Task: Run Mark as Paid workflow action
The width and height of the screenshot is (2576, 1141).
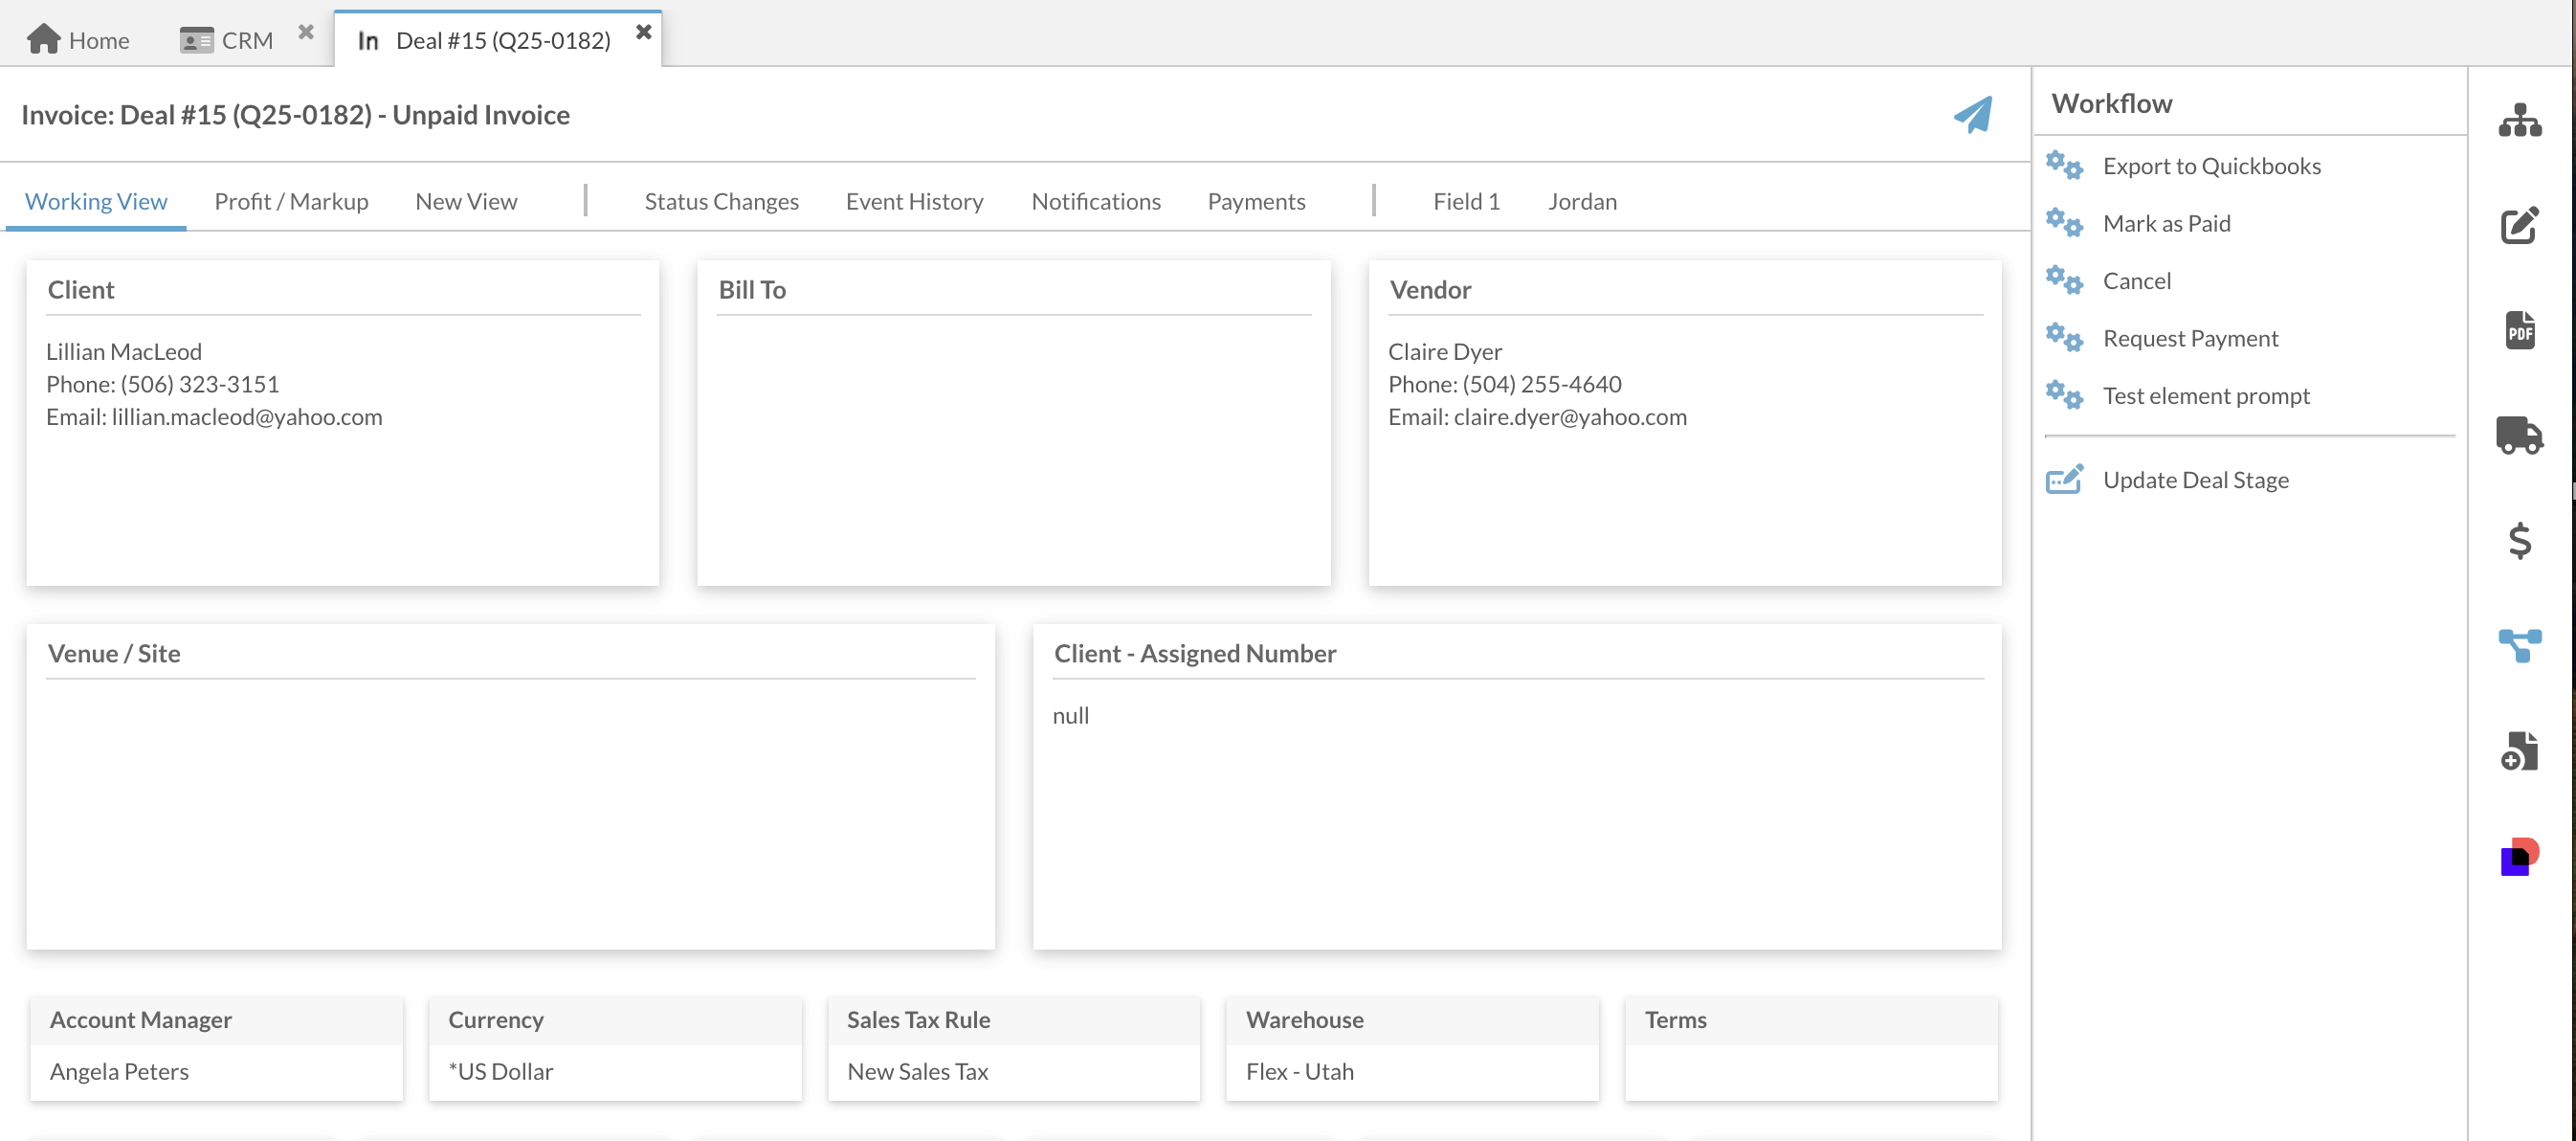Action: pos(2166,224)
